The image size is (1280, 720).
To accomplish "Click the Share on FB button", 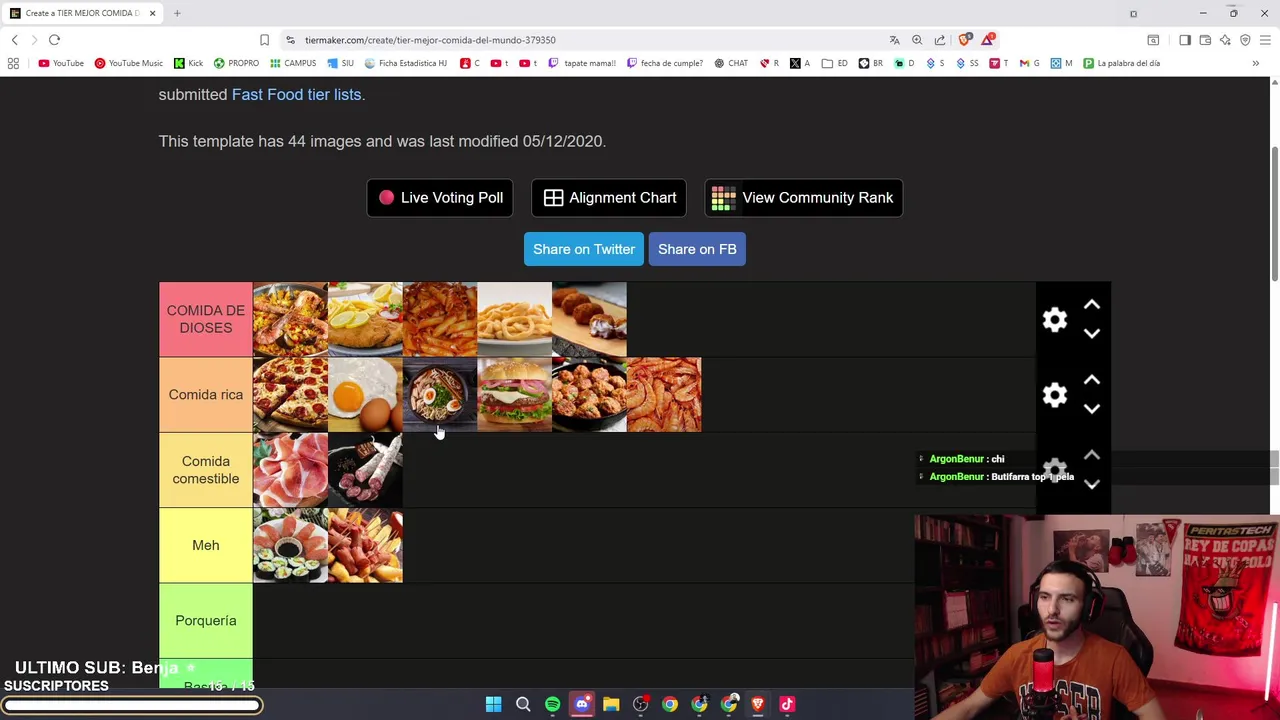I will (x=697, y=249).
